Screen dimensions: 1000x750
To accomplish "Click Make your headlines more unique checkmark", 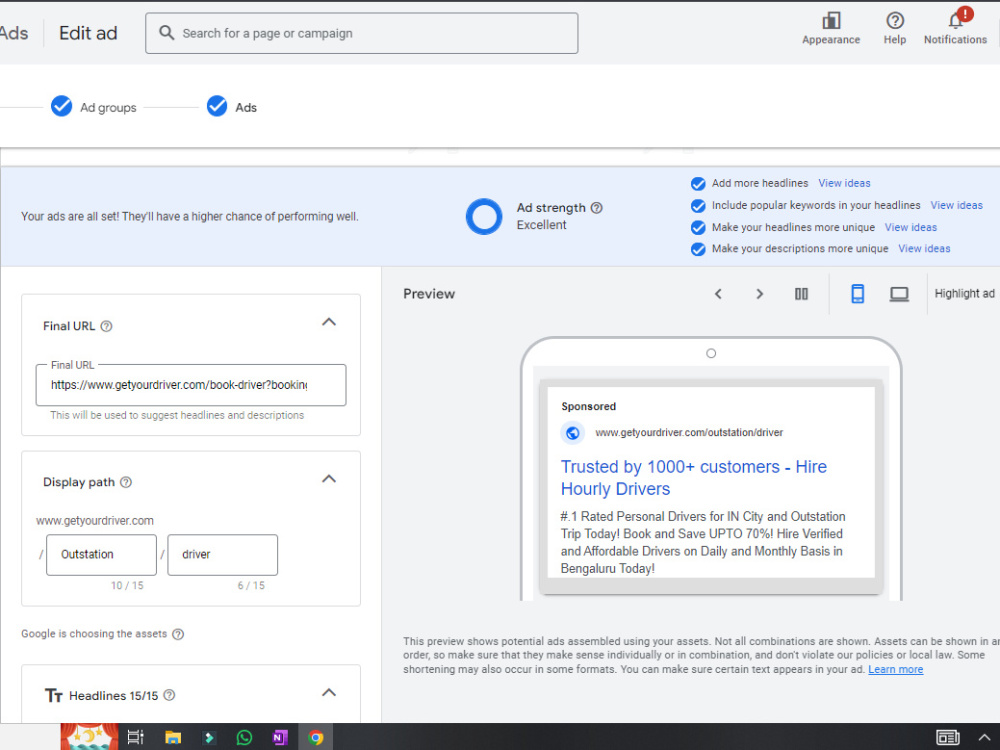I will 698,228.
